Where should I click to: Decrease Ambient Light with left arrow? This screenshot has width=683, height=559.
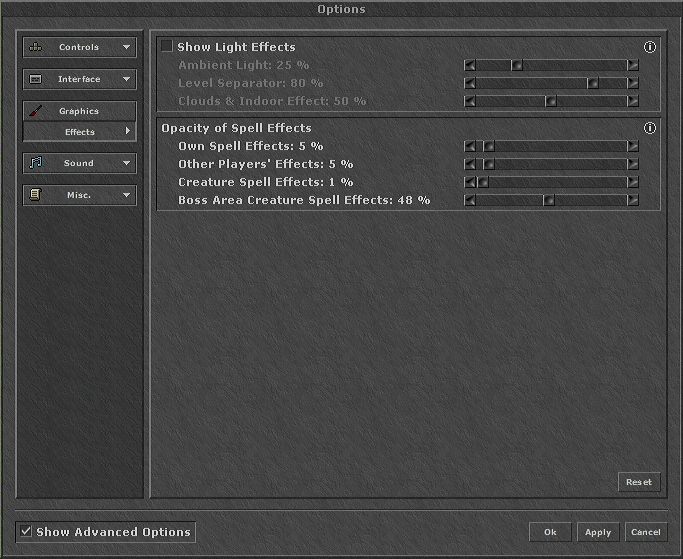[x=470, y=65]
